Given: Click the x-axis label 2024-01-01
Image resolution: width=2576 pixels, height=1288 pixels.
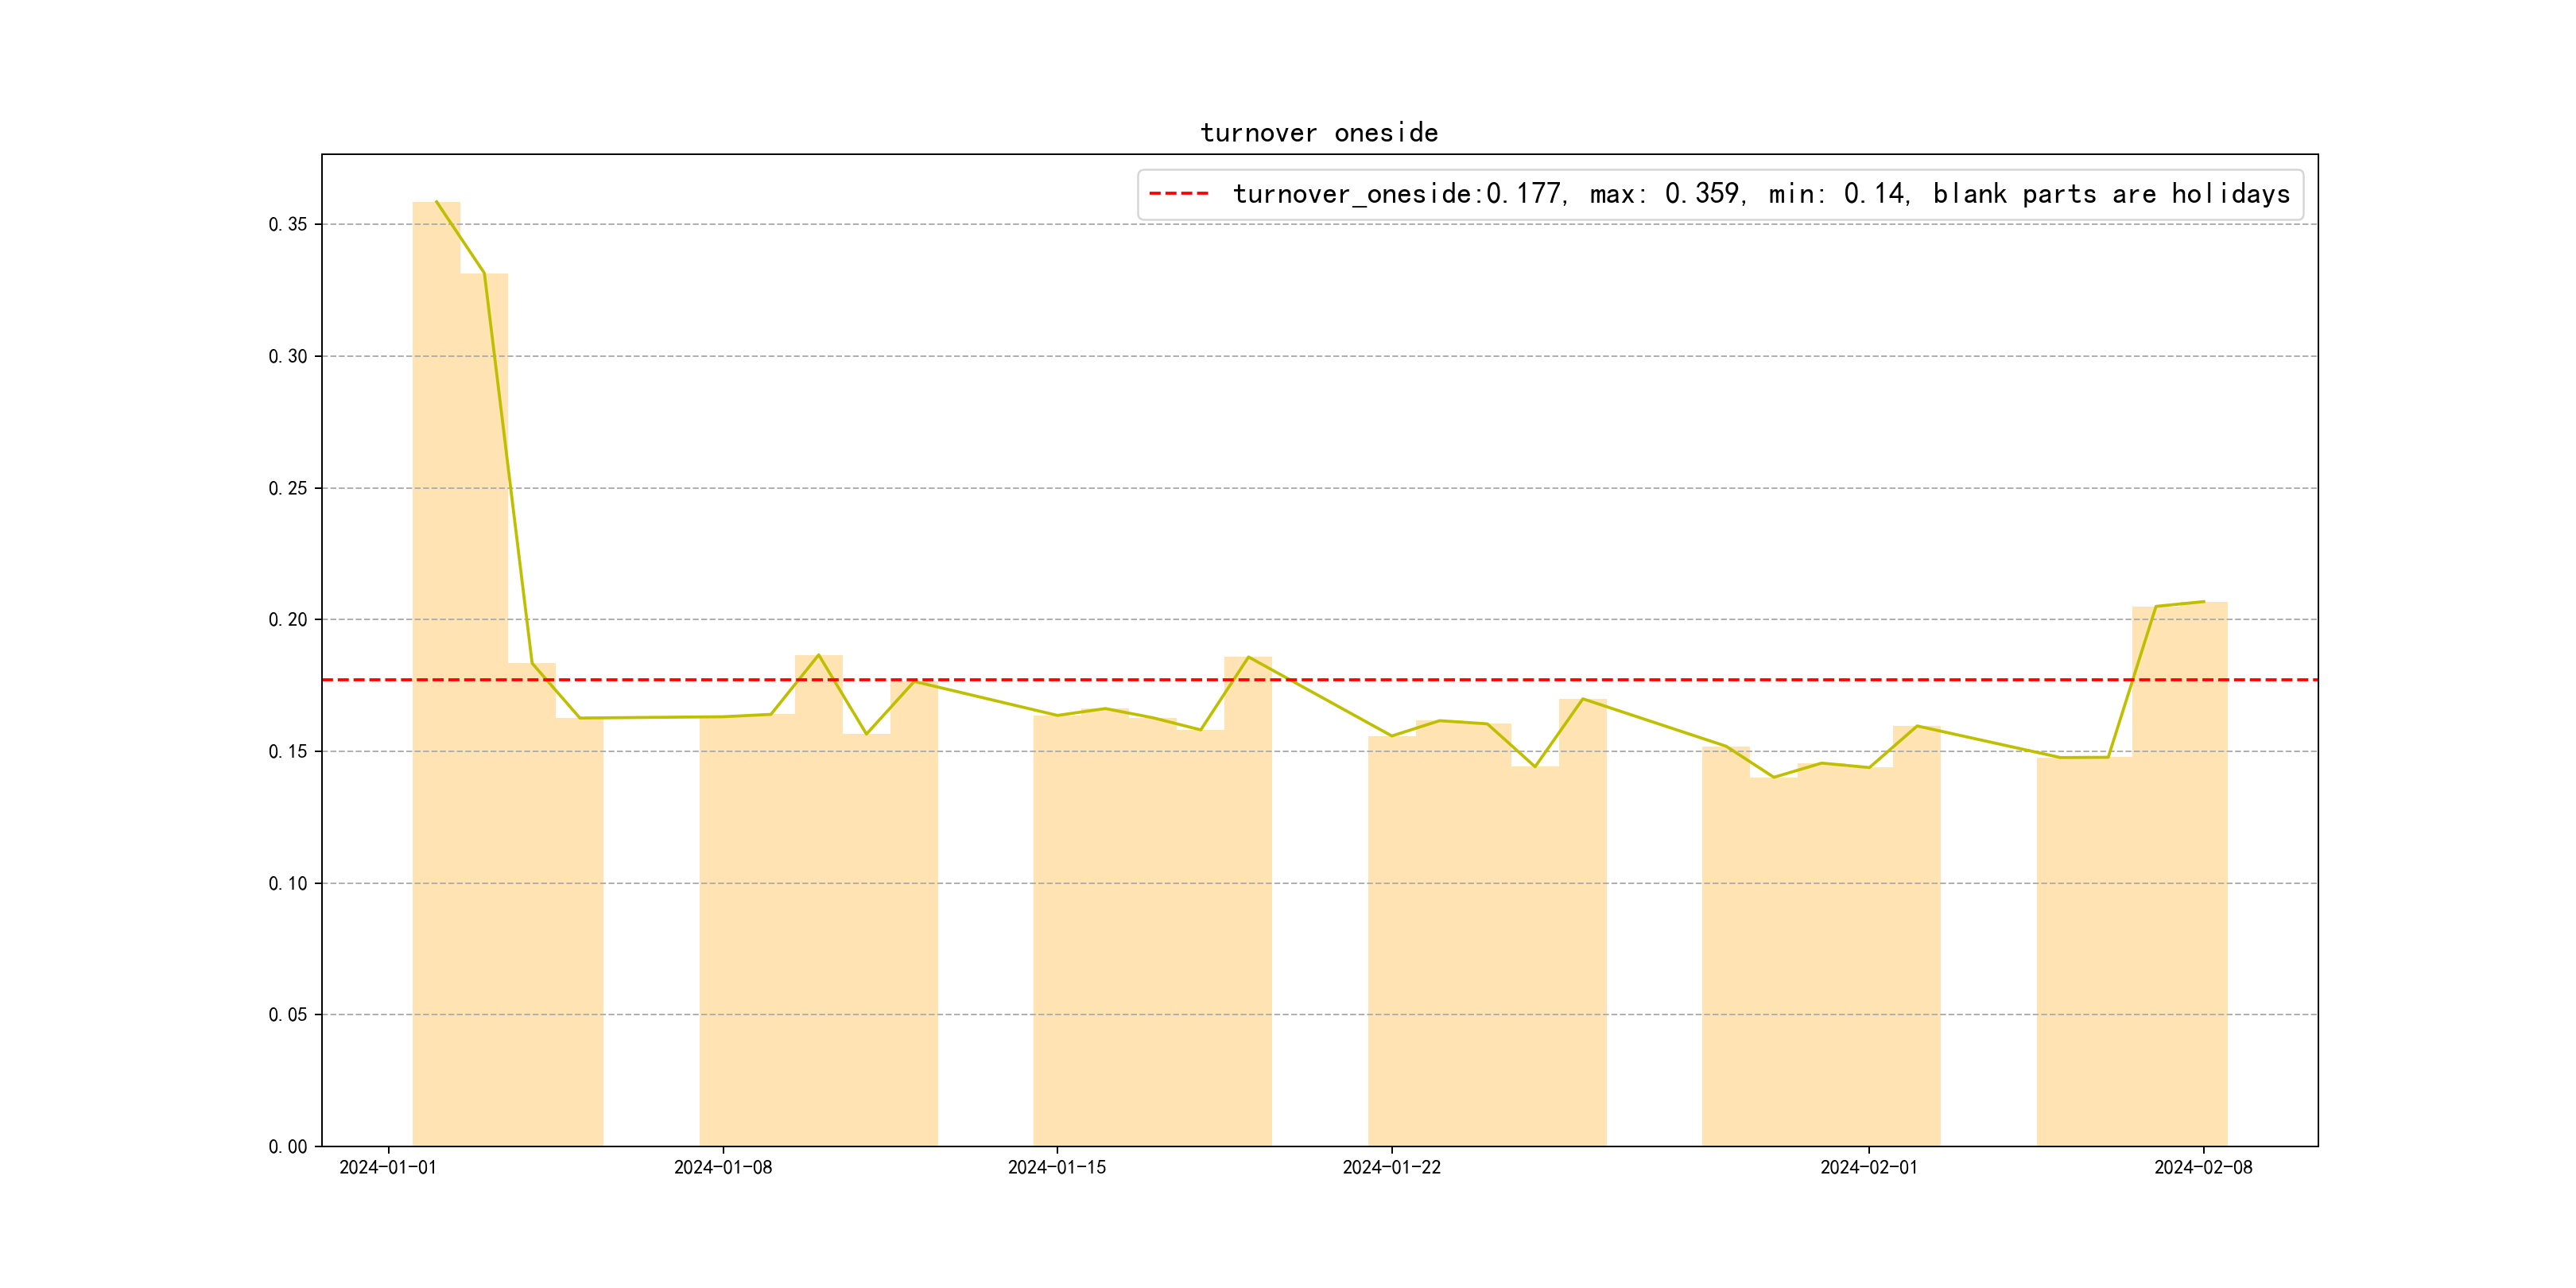Looking at the screenshot, I should (x=388, y=1168).
